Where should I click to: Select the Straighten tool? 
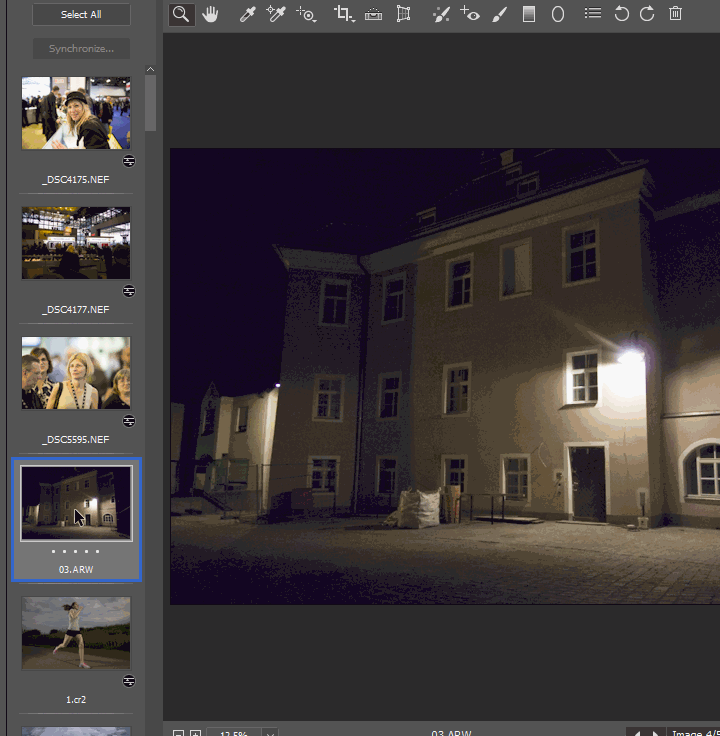coord(373,14)
